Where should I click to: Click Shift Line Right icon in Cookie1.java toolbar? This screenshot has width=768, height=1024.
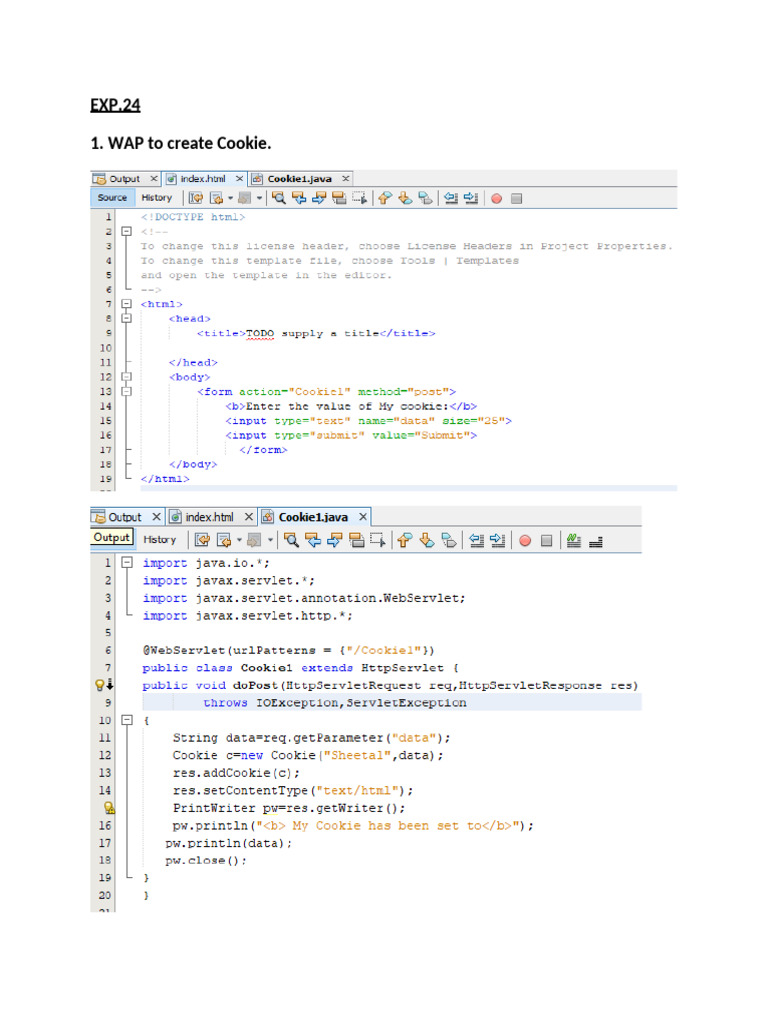pos(498,540)
